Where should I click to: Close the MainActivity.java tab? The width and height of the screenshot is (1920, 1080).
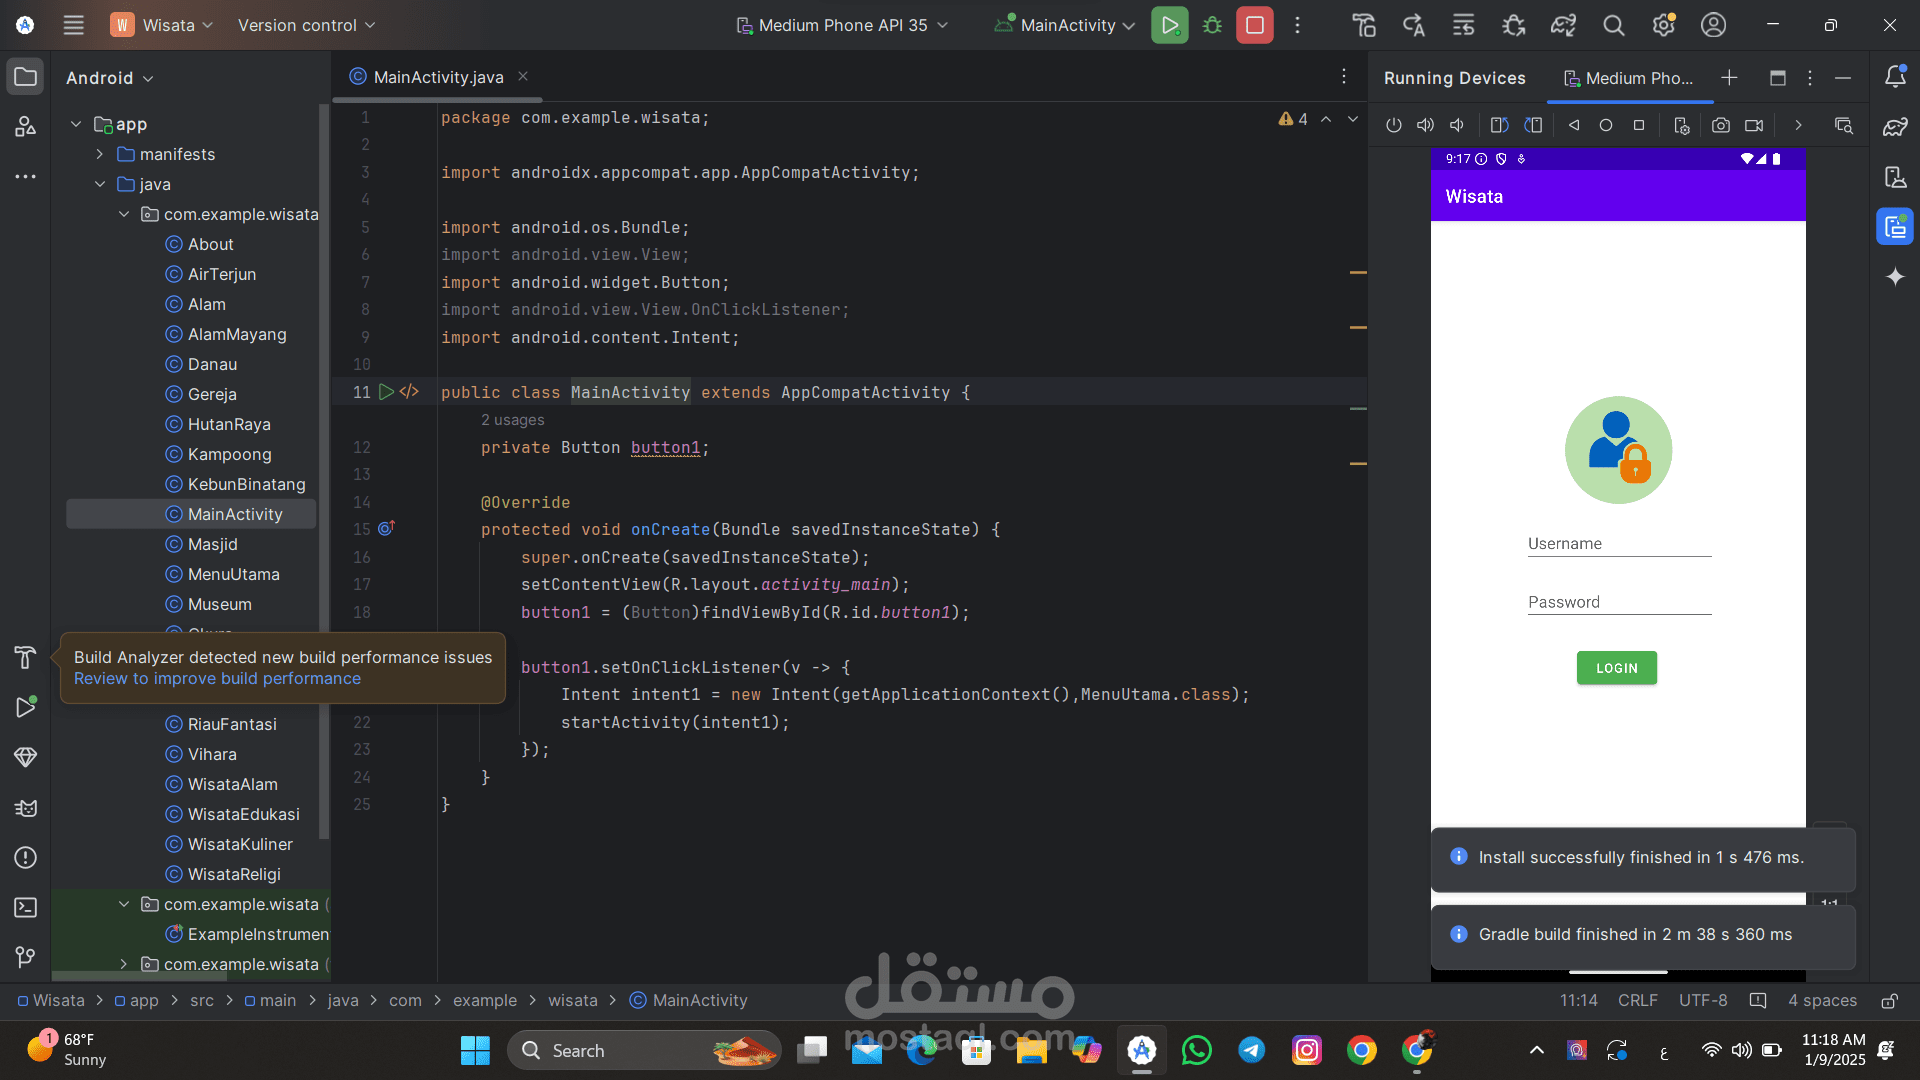[523, 77]
